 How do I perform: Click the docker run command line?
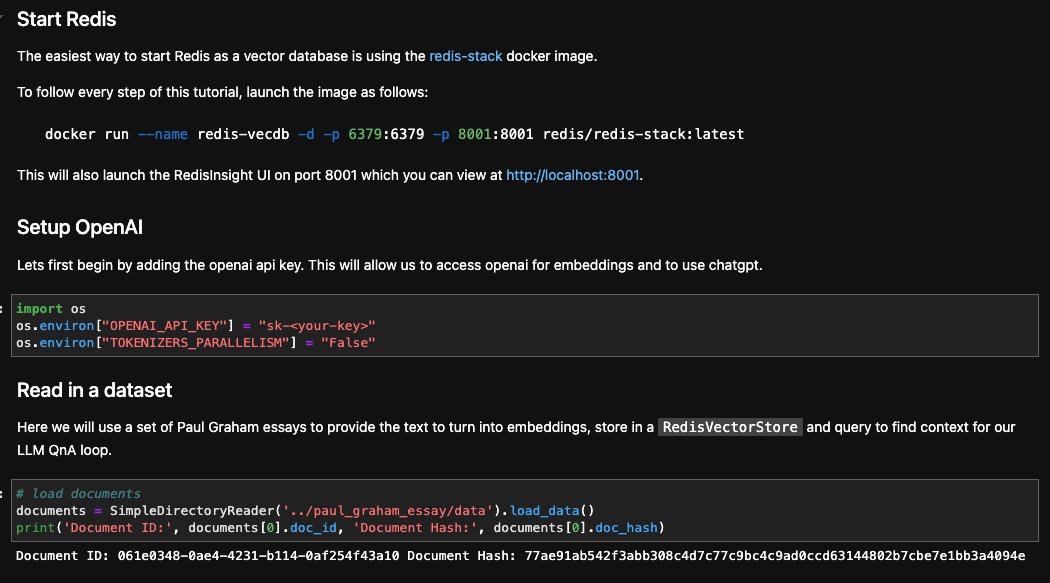[x=394, y=135]
